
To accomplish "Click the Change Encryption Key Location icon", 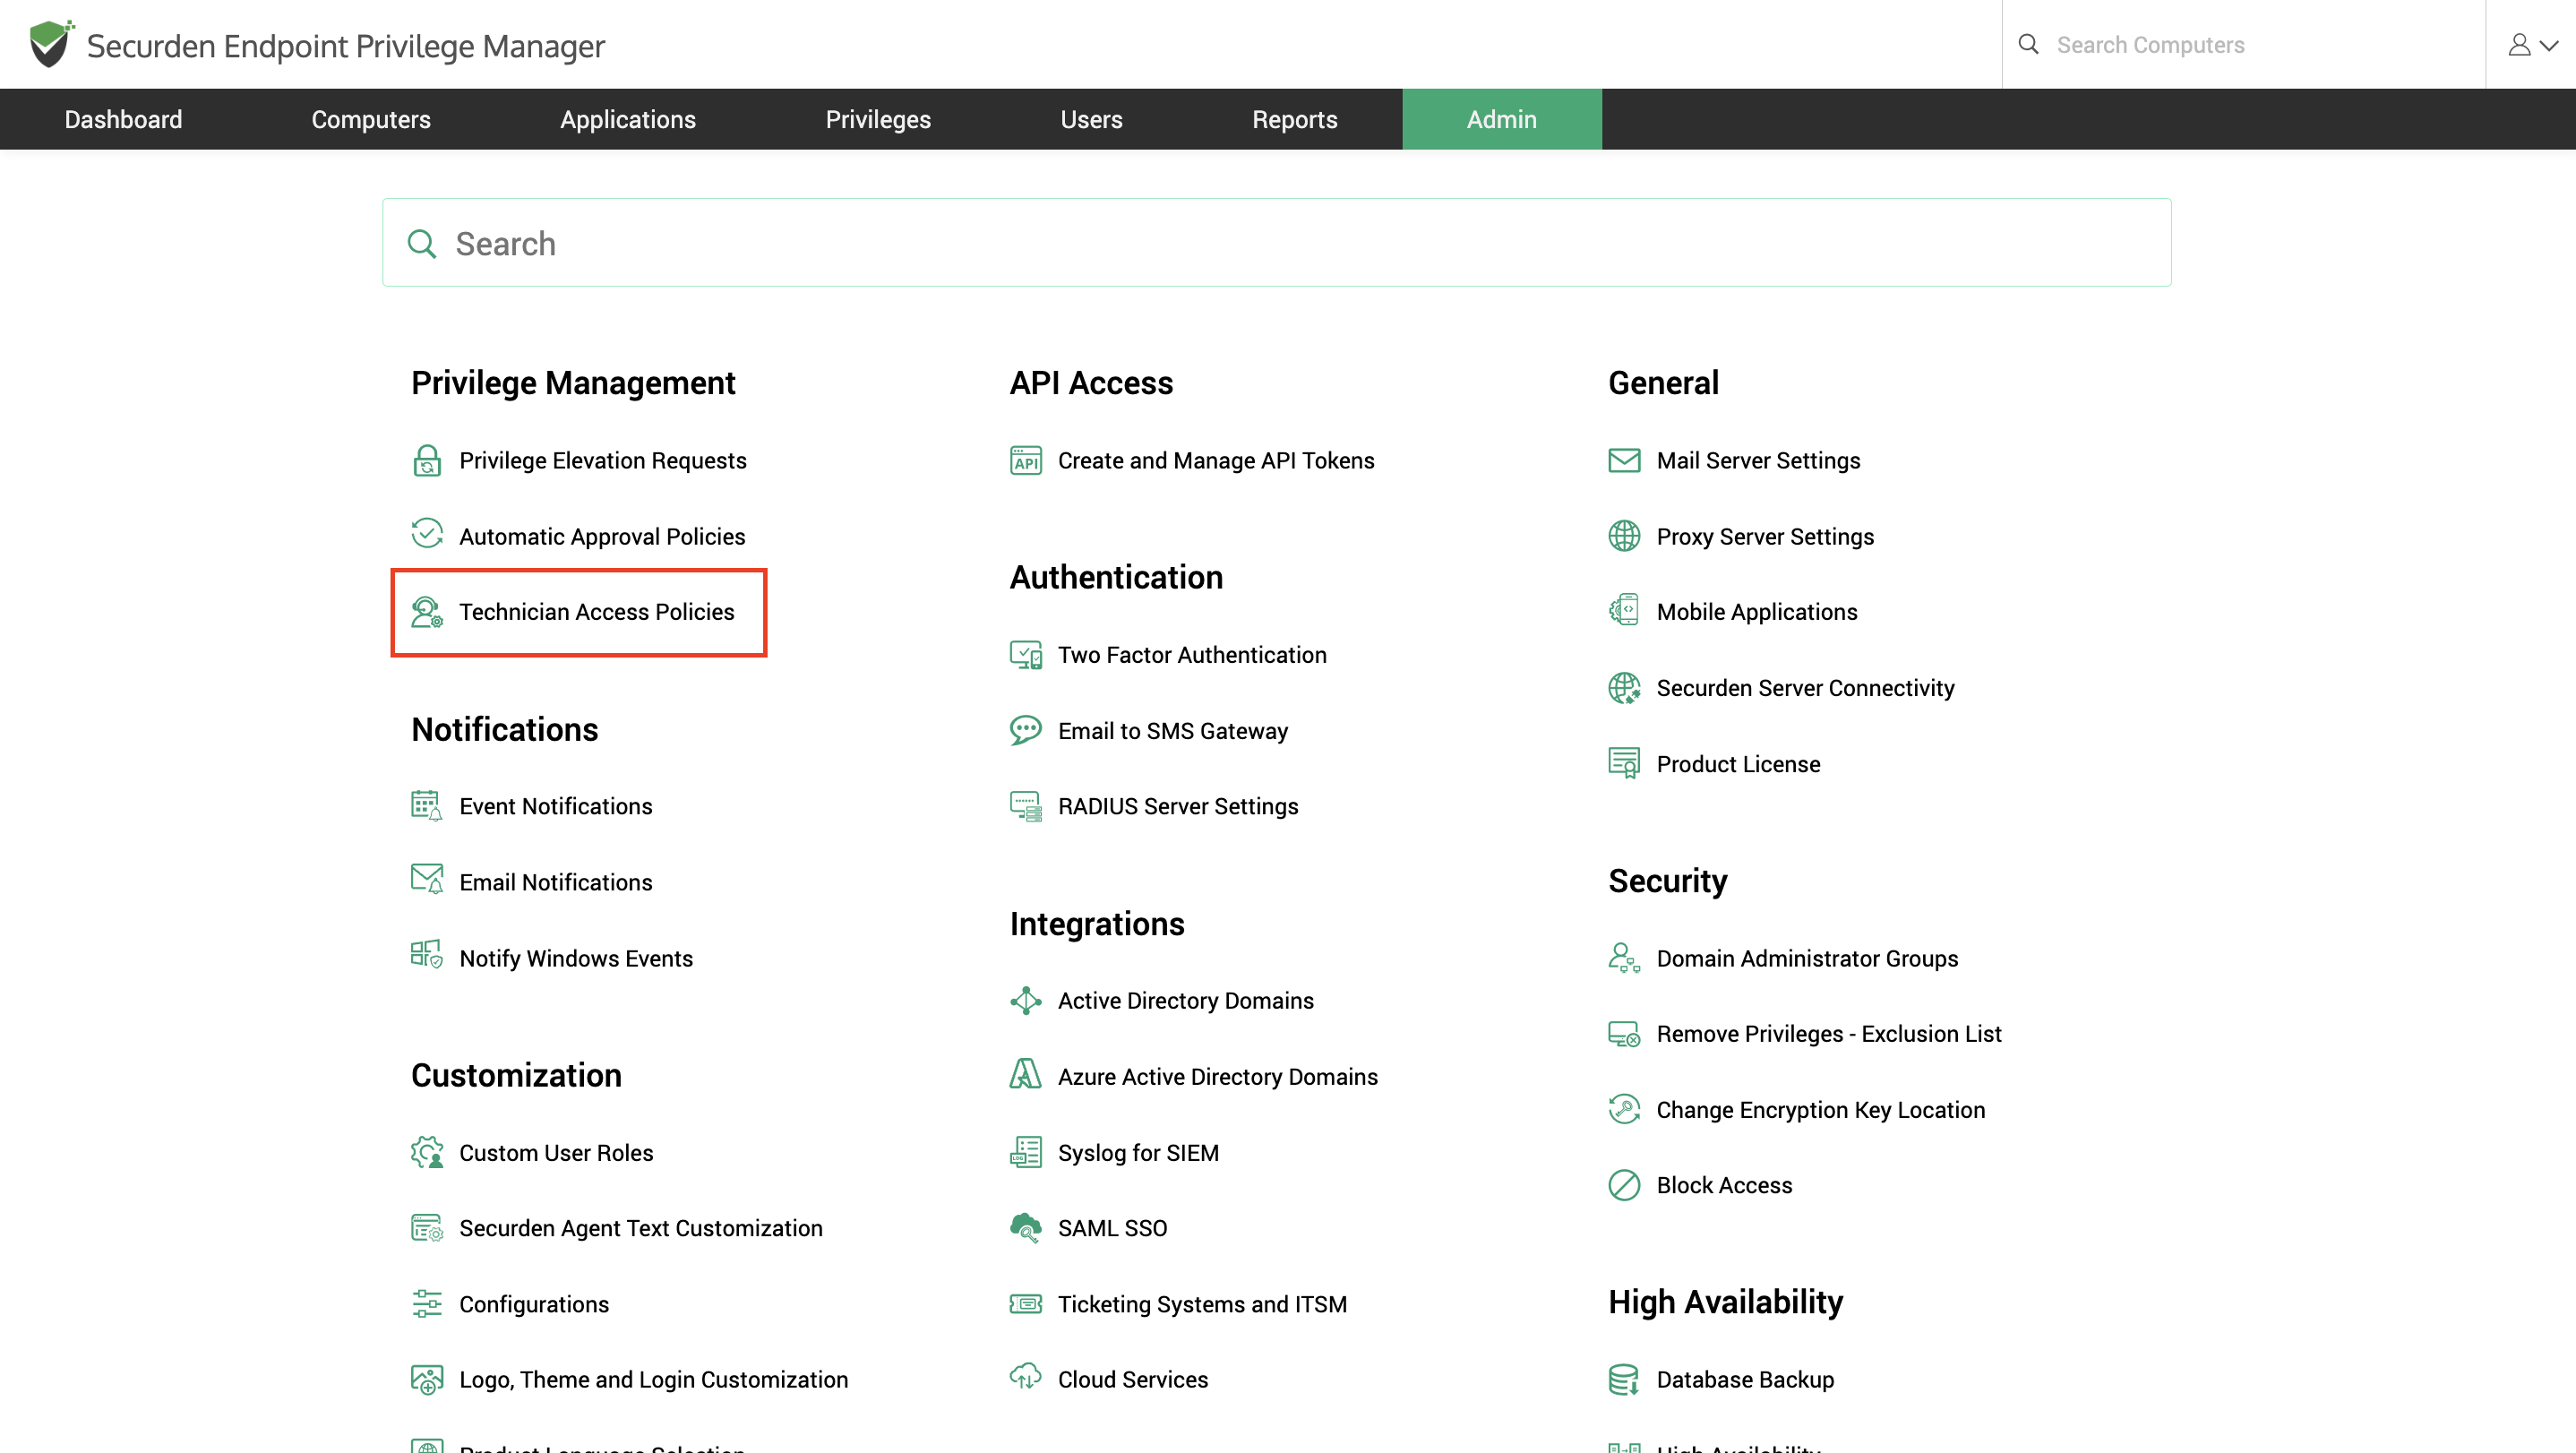I will point(1624,1109).
